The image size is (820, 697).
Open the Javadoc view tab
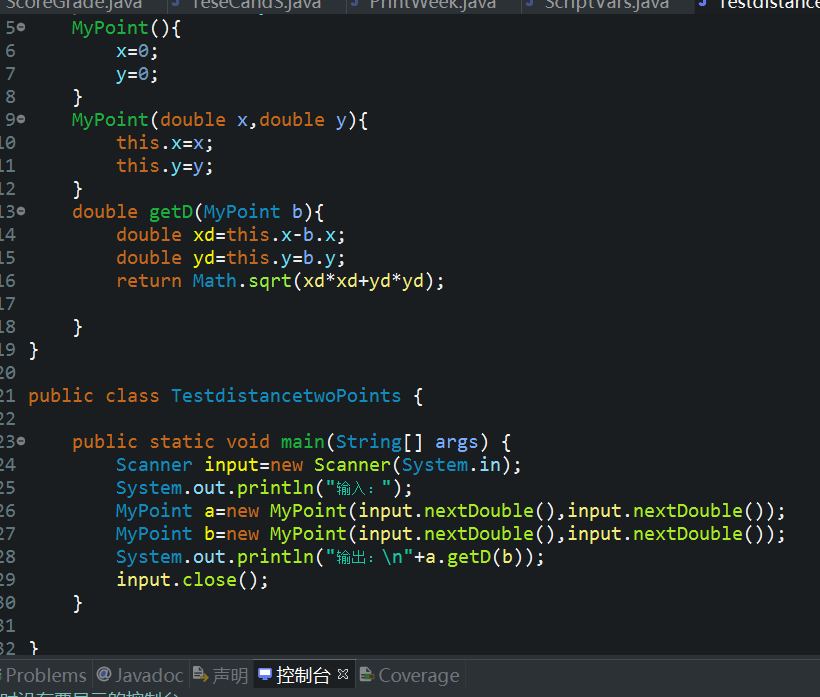coord(140,675)
